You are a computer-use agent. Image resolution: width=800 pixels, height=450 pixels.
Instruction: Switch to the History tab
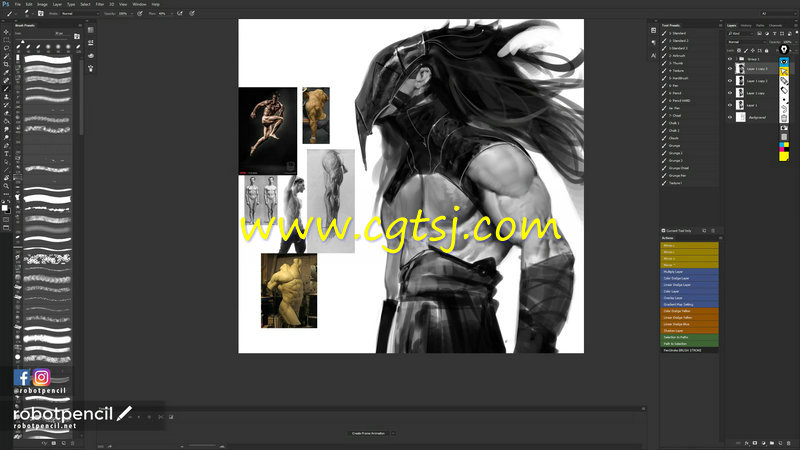[x=746, y=25]
